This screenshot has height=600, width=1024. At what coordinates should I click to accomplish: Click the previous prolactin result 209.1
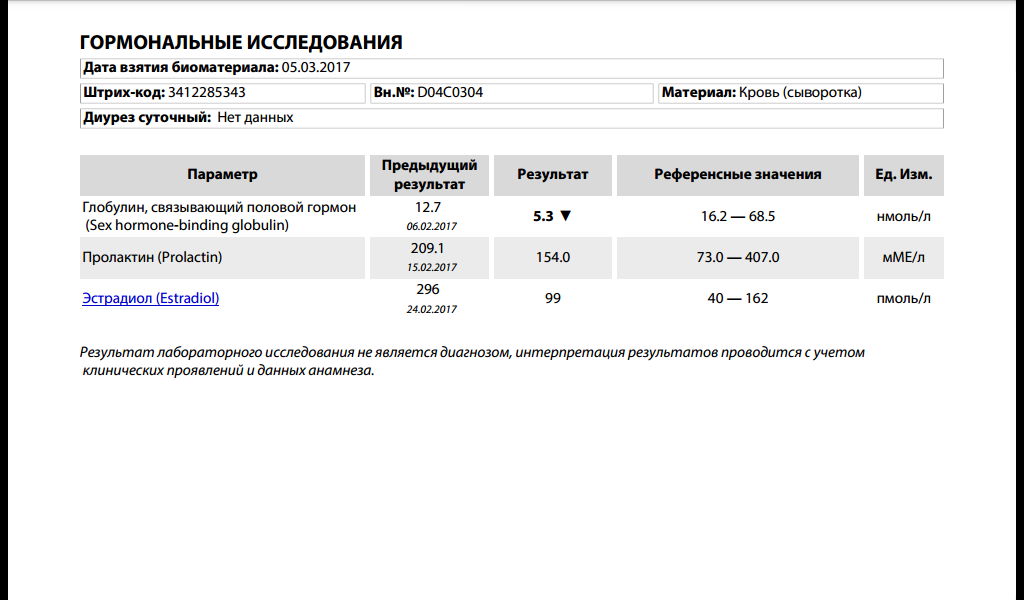pos(428,248)
